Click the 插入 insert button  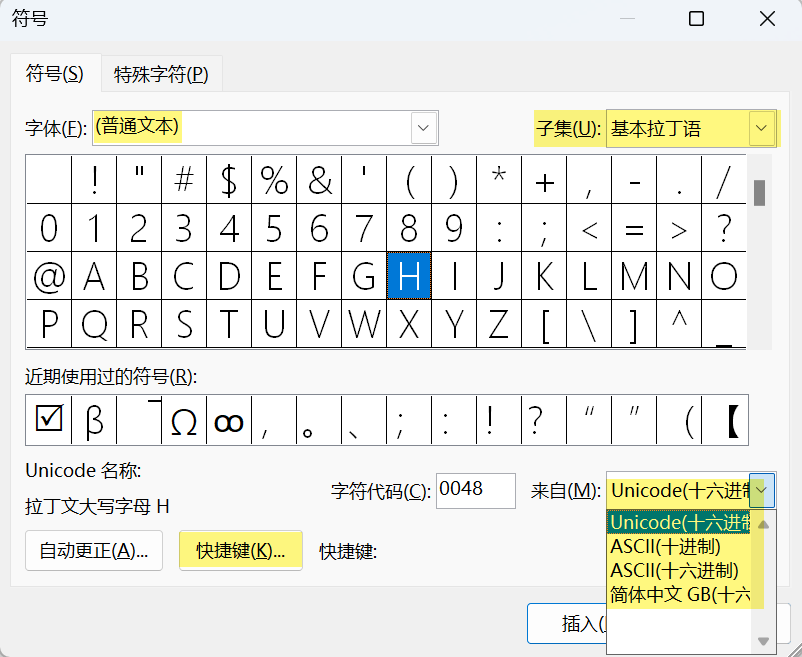pos(567,623)
